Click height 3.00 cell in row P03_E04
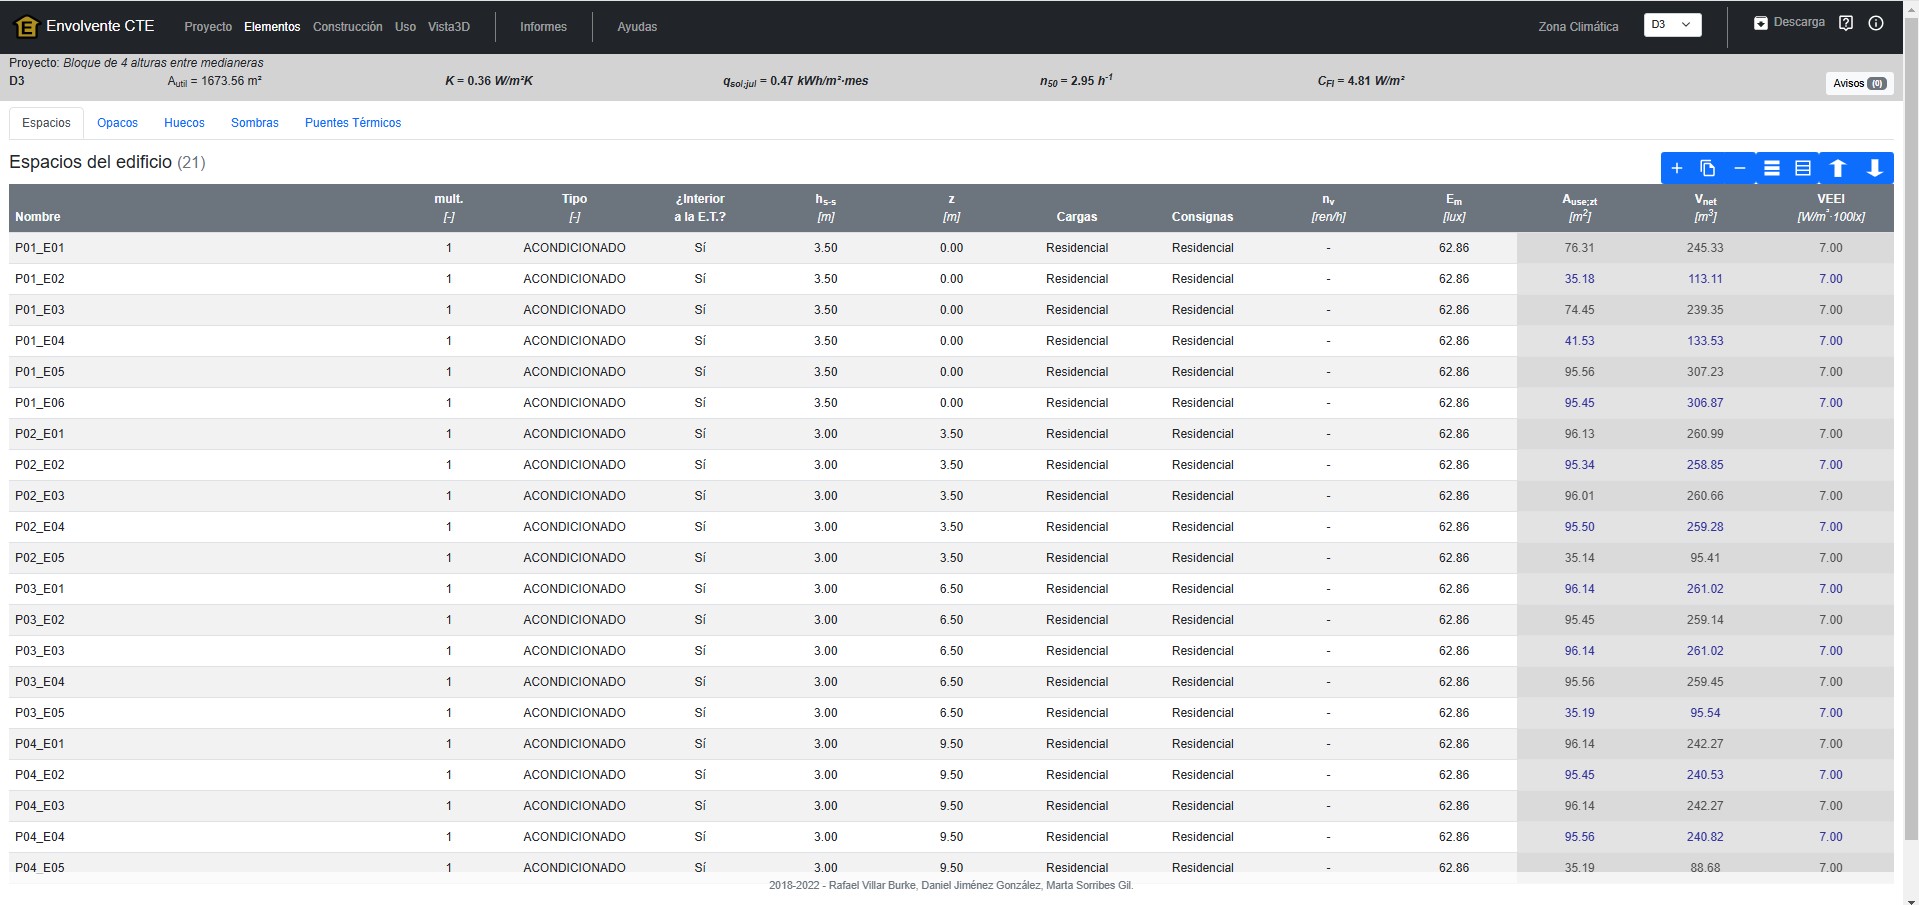1919x905 pixels. pyautogui.click(x=826, y=682)
